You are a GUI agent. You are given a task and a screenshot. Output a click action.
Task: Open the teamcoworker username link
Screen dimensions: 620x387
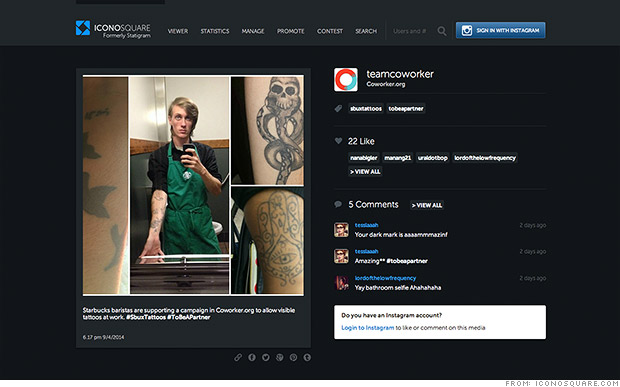400,74
